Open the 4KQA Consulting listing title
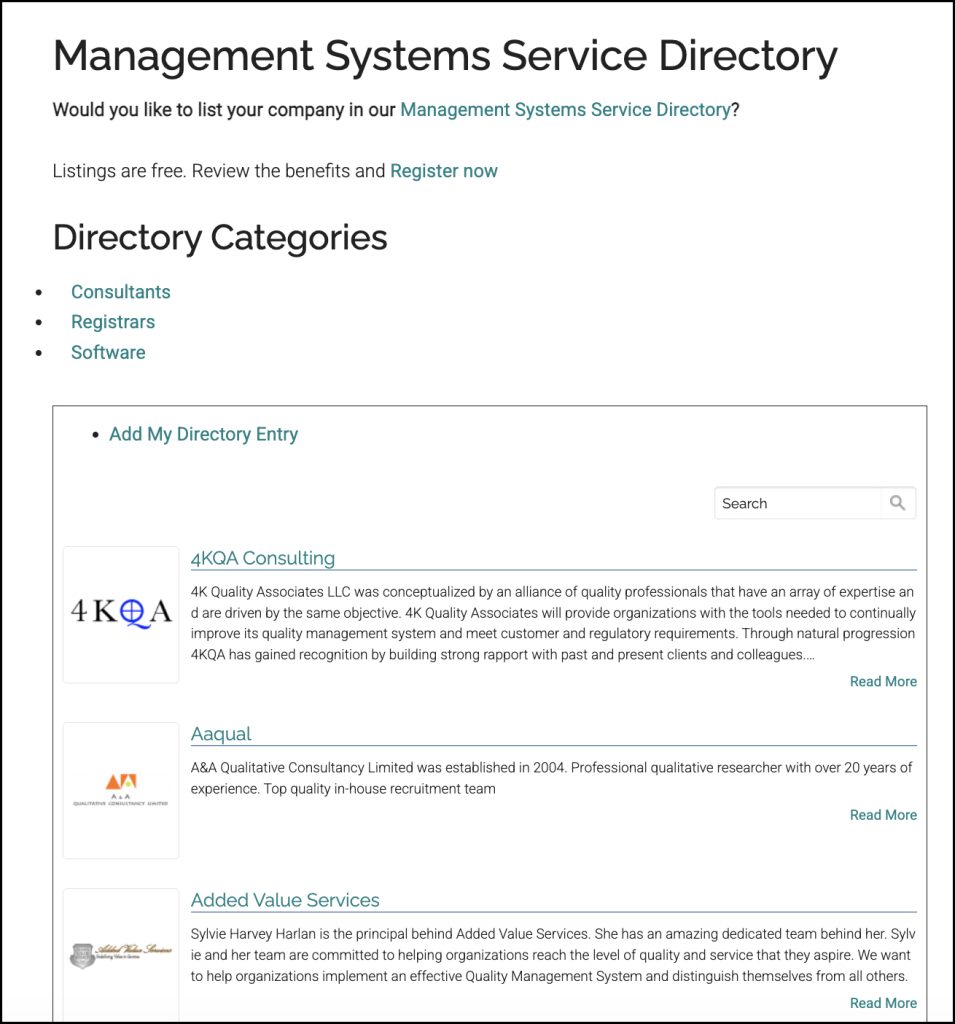Screen dimensions: 955x1024 pos(263,558)
